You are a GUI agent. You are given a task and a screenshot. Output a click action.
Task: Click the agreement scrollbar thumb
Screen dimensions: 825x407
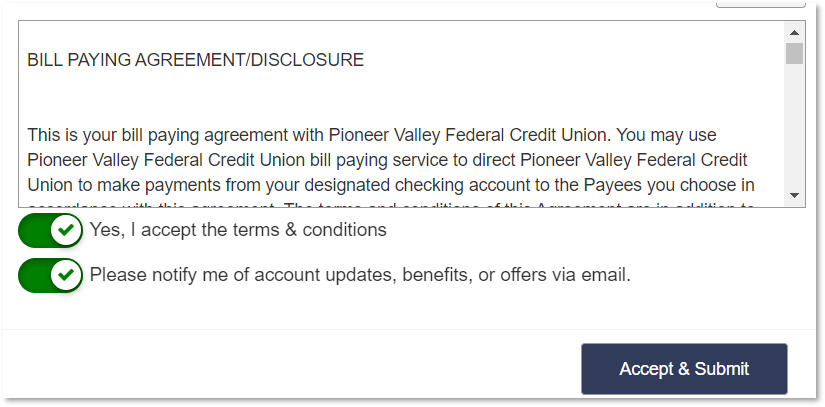(794, 54)
